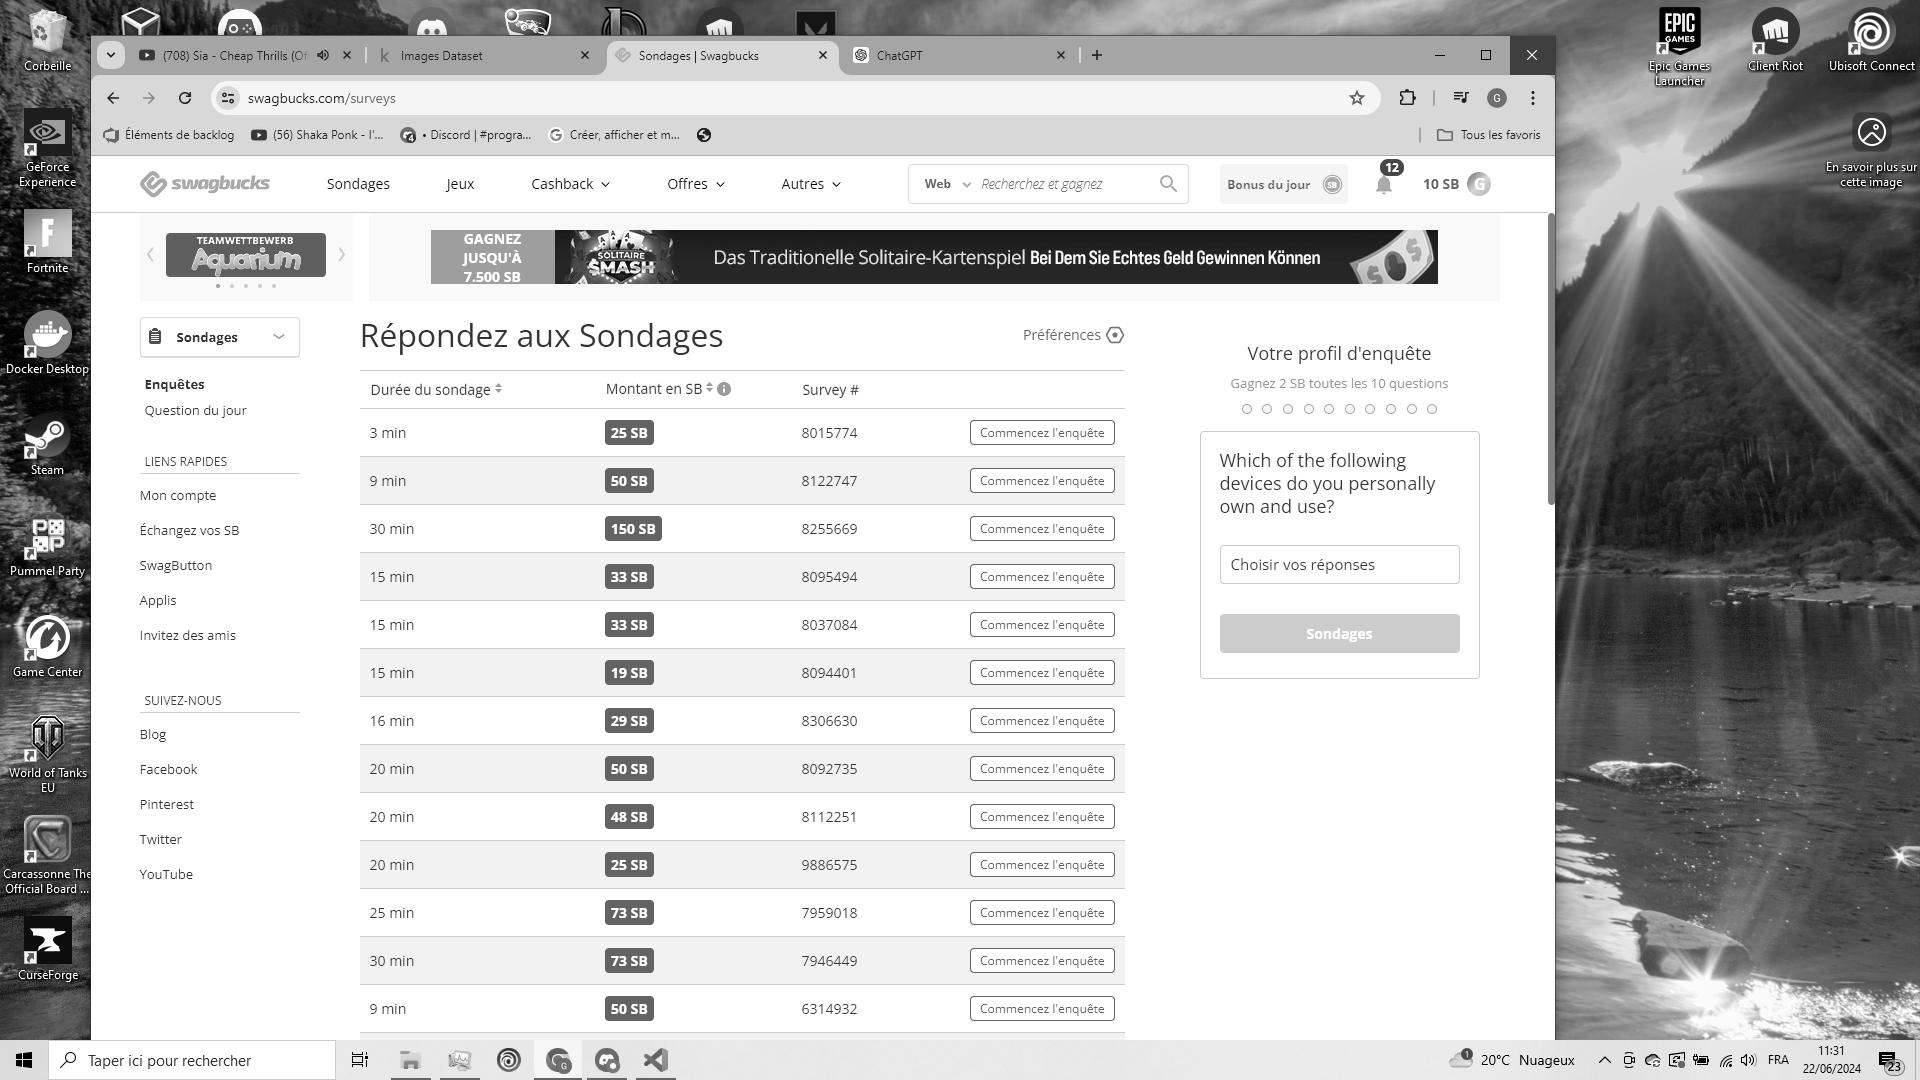
Task: Select the first carousel dot under Aquarium banner
Action: coord(218,286)
